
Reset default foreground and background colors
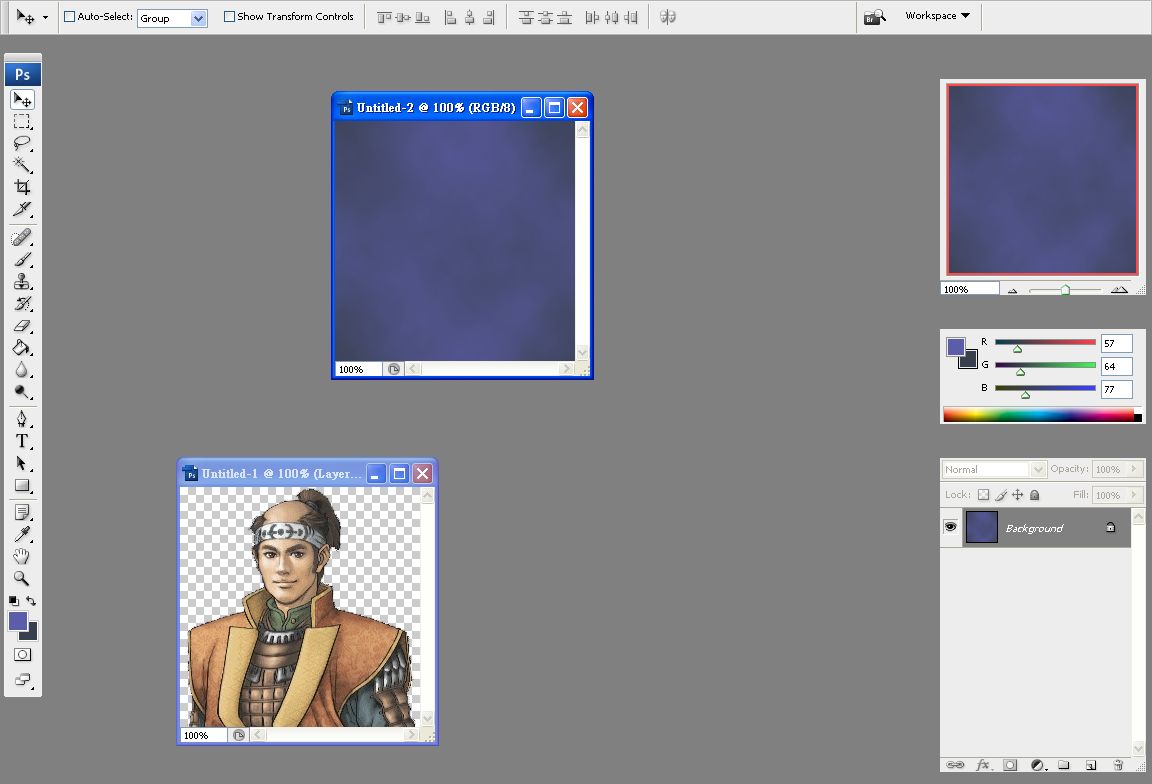[x=13, y=600]
